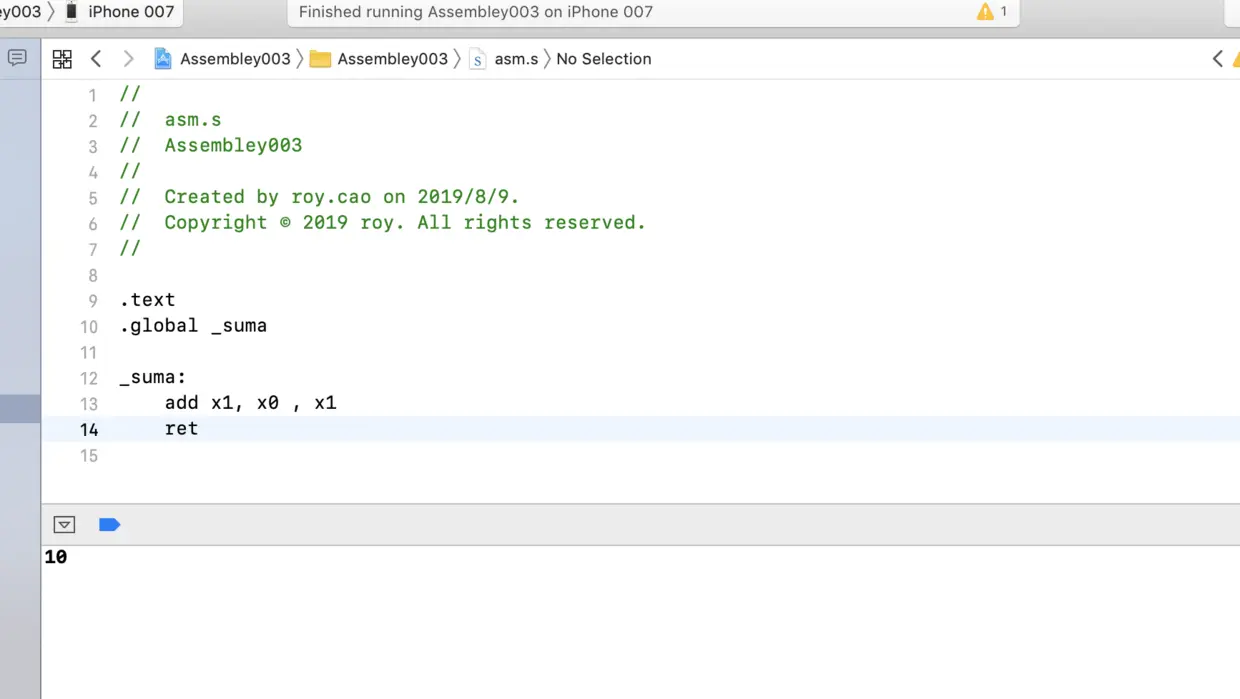Select the iPhone 007 run destination
The image size is (1240, 699).
131,12
